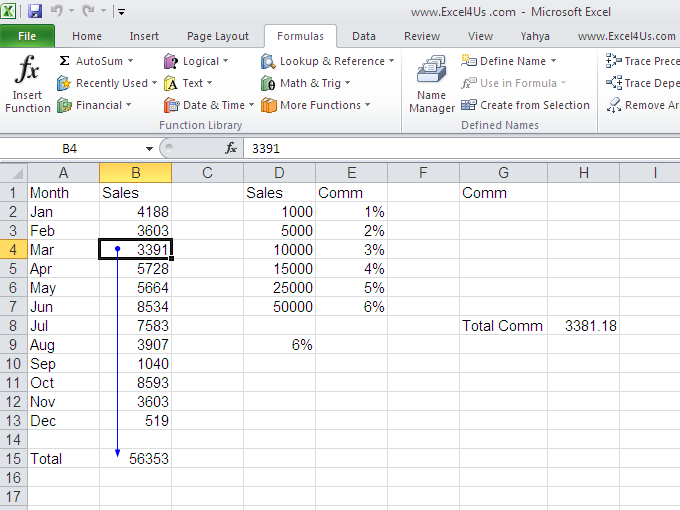Select column D header

(279, 173)
